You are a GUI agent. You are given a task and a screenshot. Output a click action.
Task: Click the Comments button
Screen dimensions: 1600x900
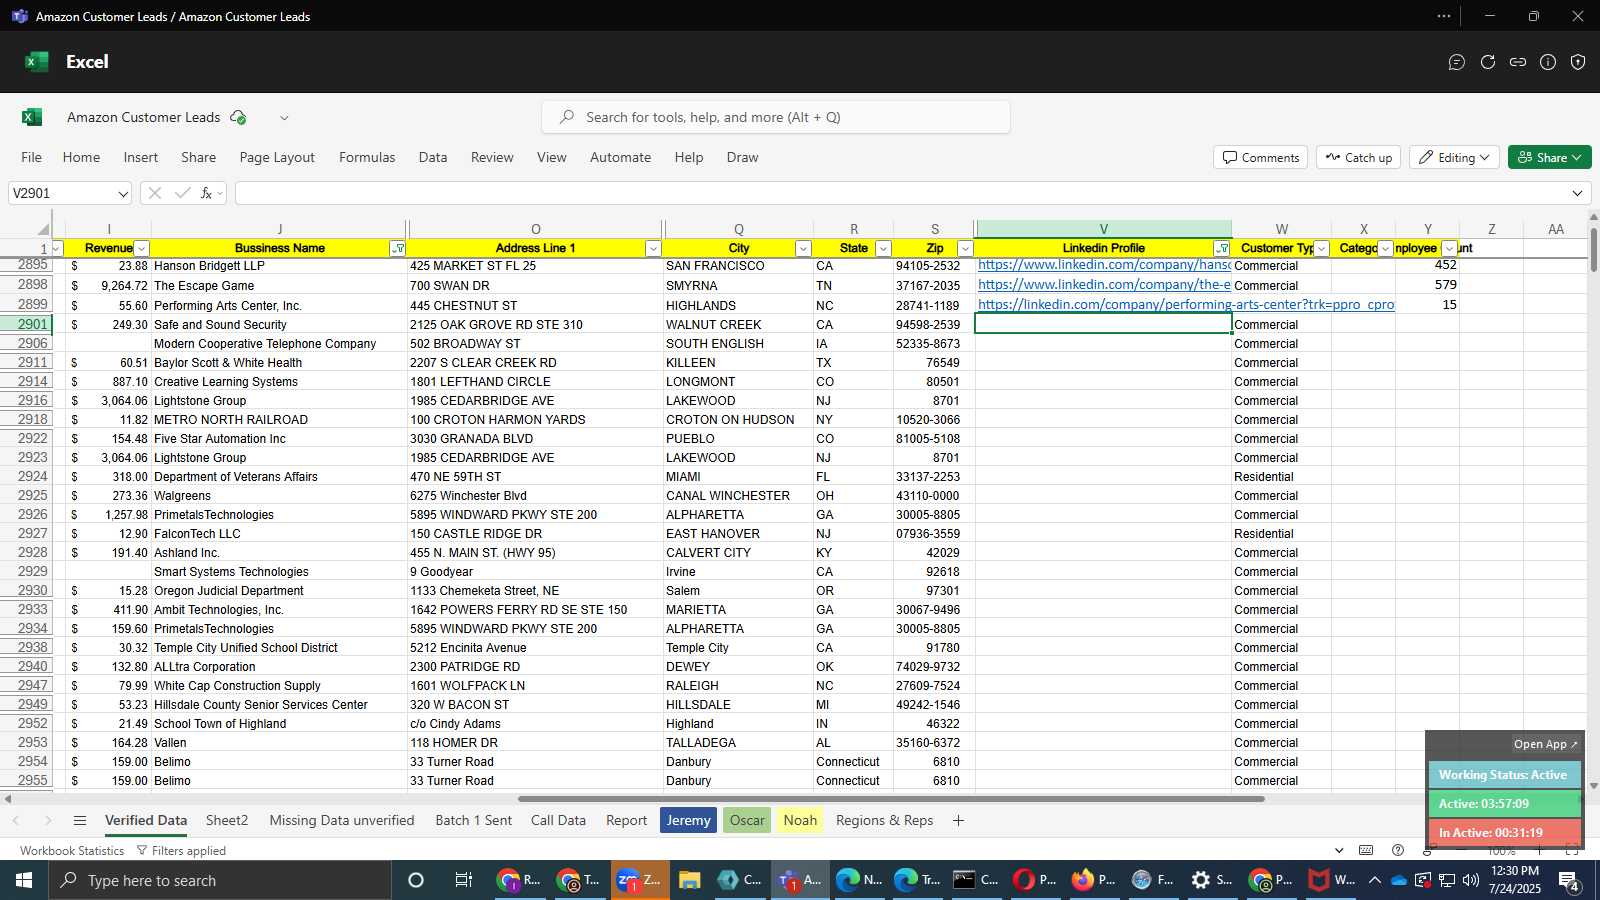point(1261,157)
